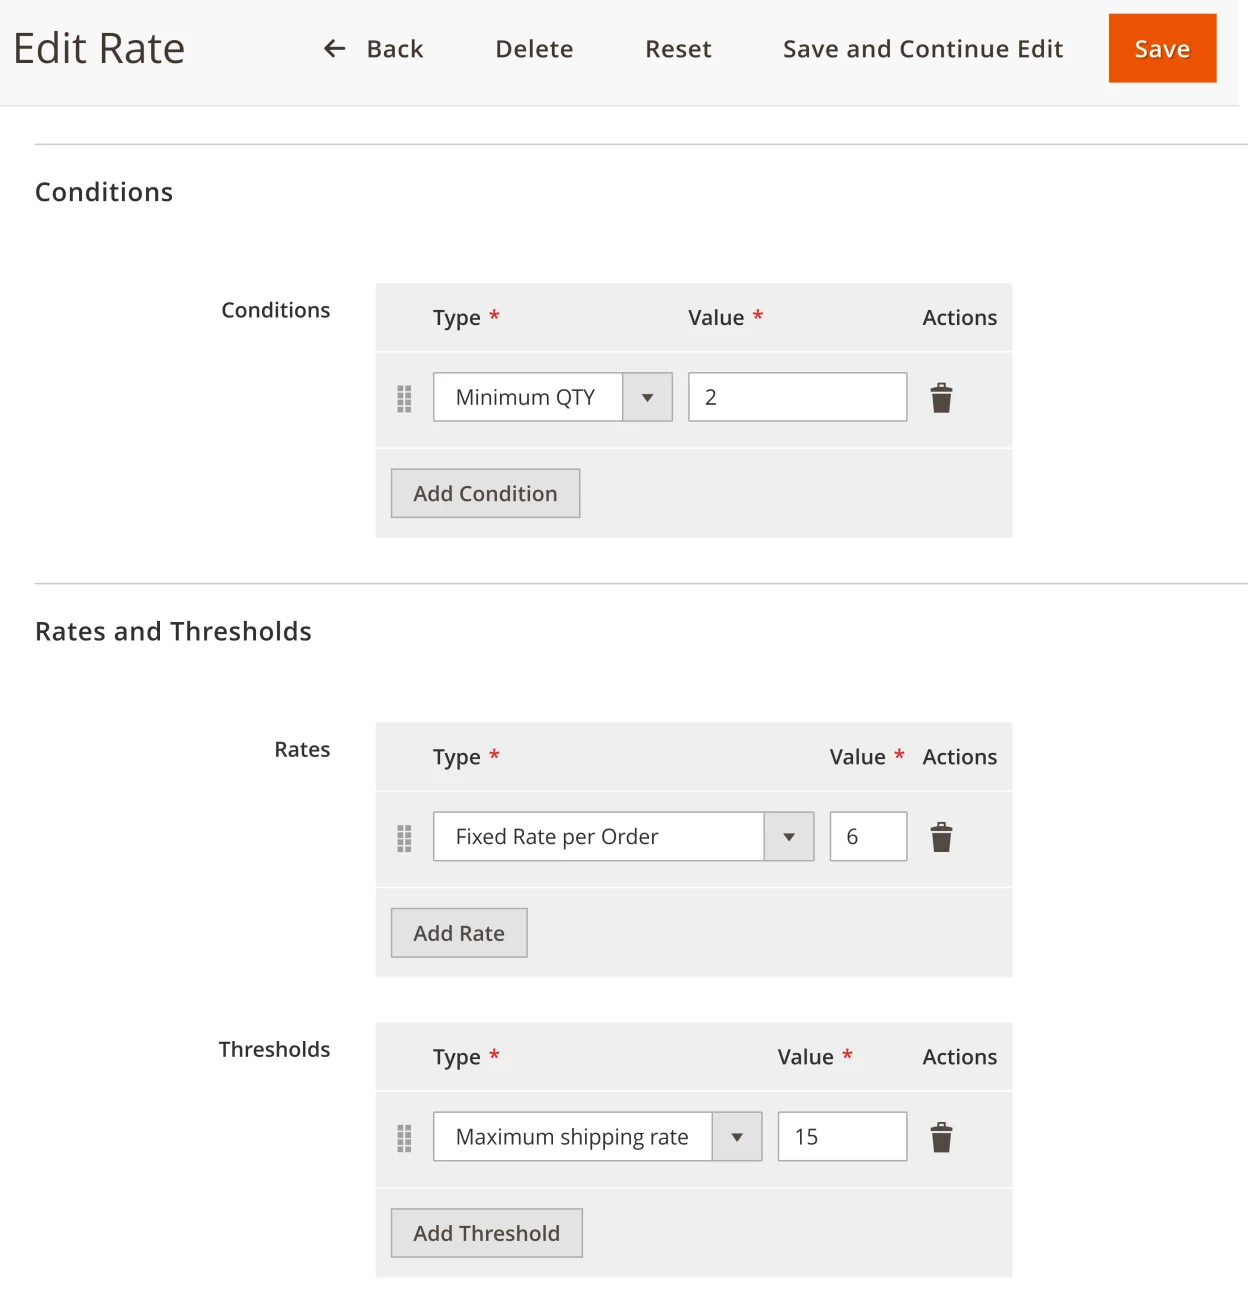Select Delete from the top toolbar

click(534, 48)
